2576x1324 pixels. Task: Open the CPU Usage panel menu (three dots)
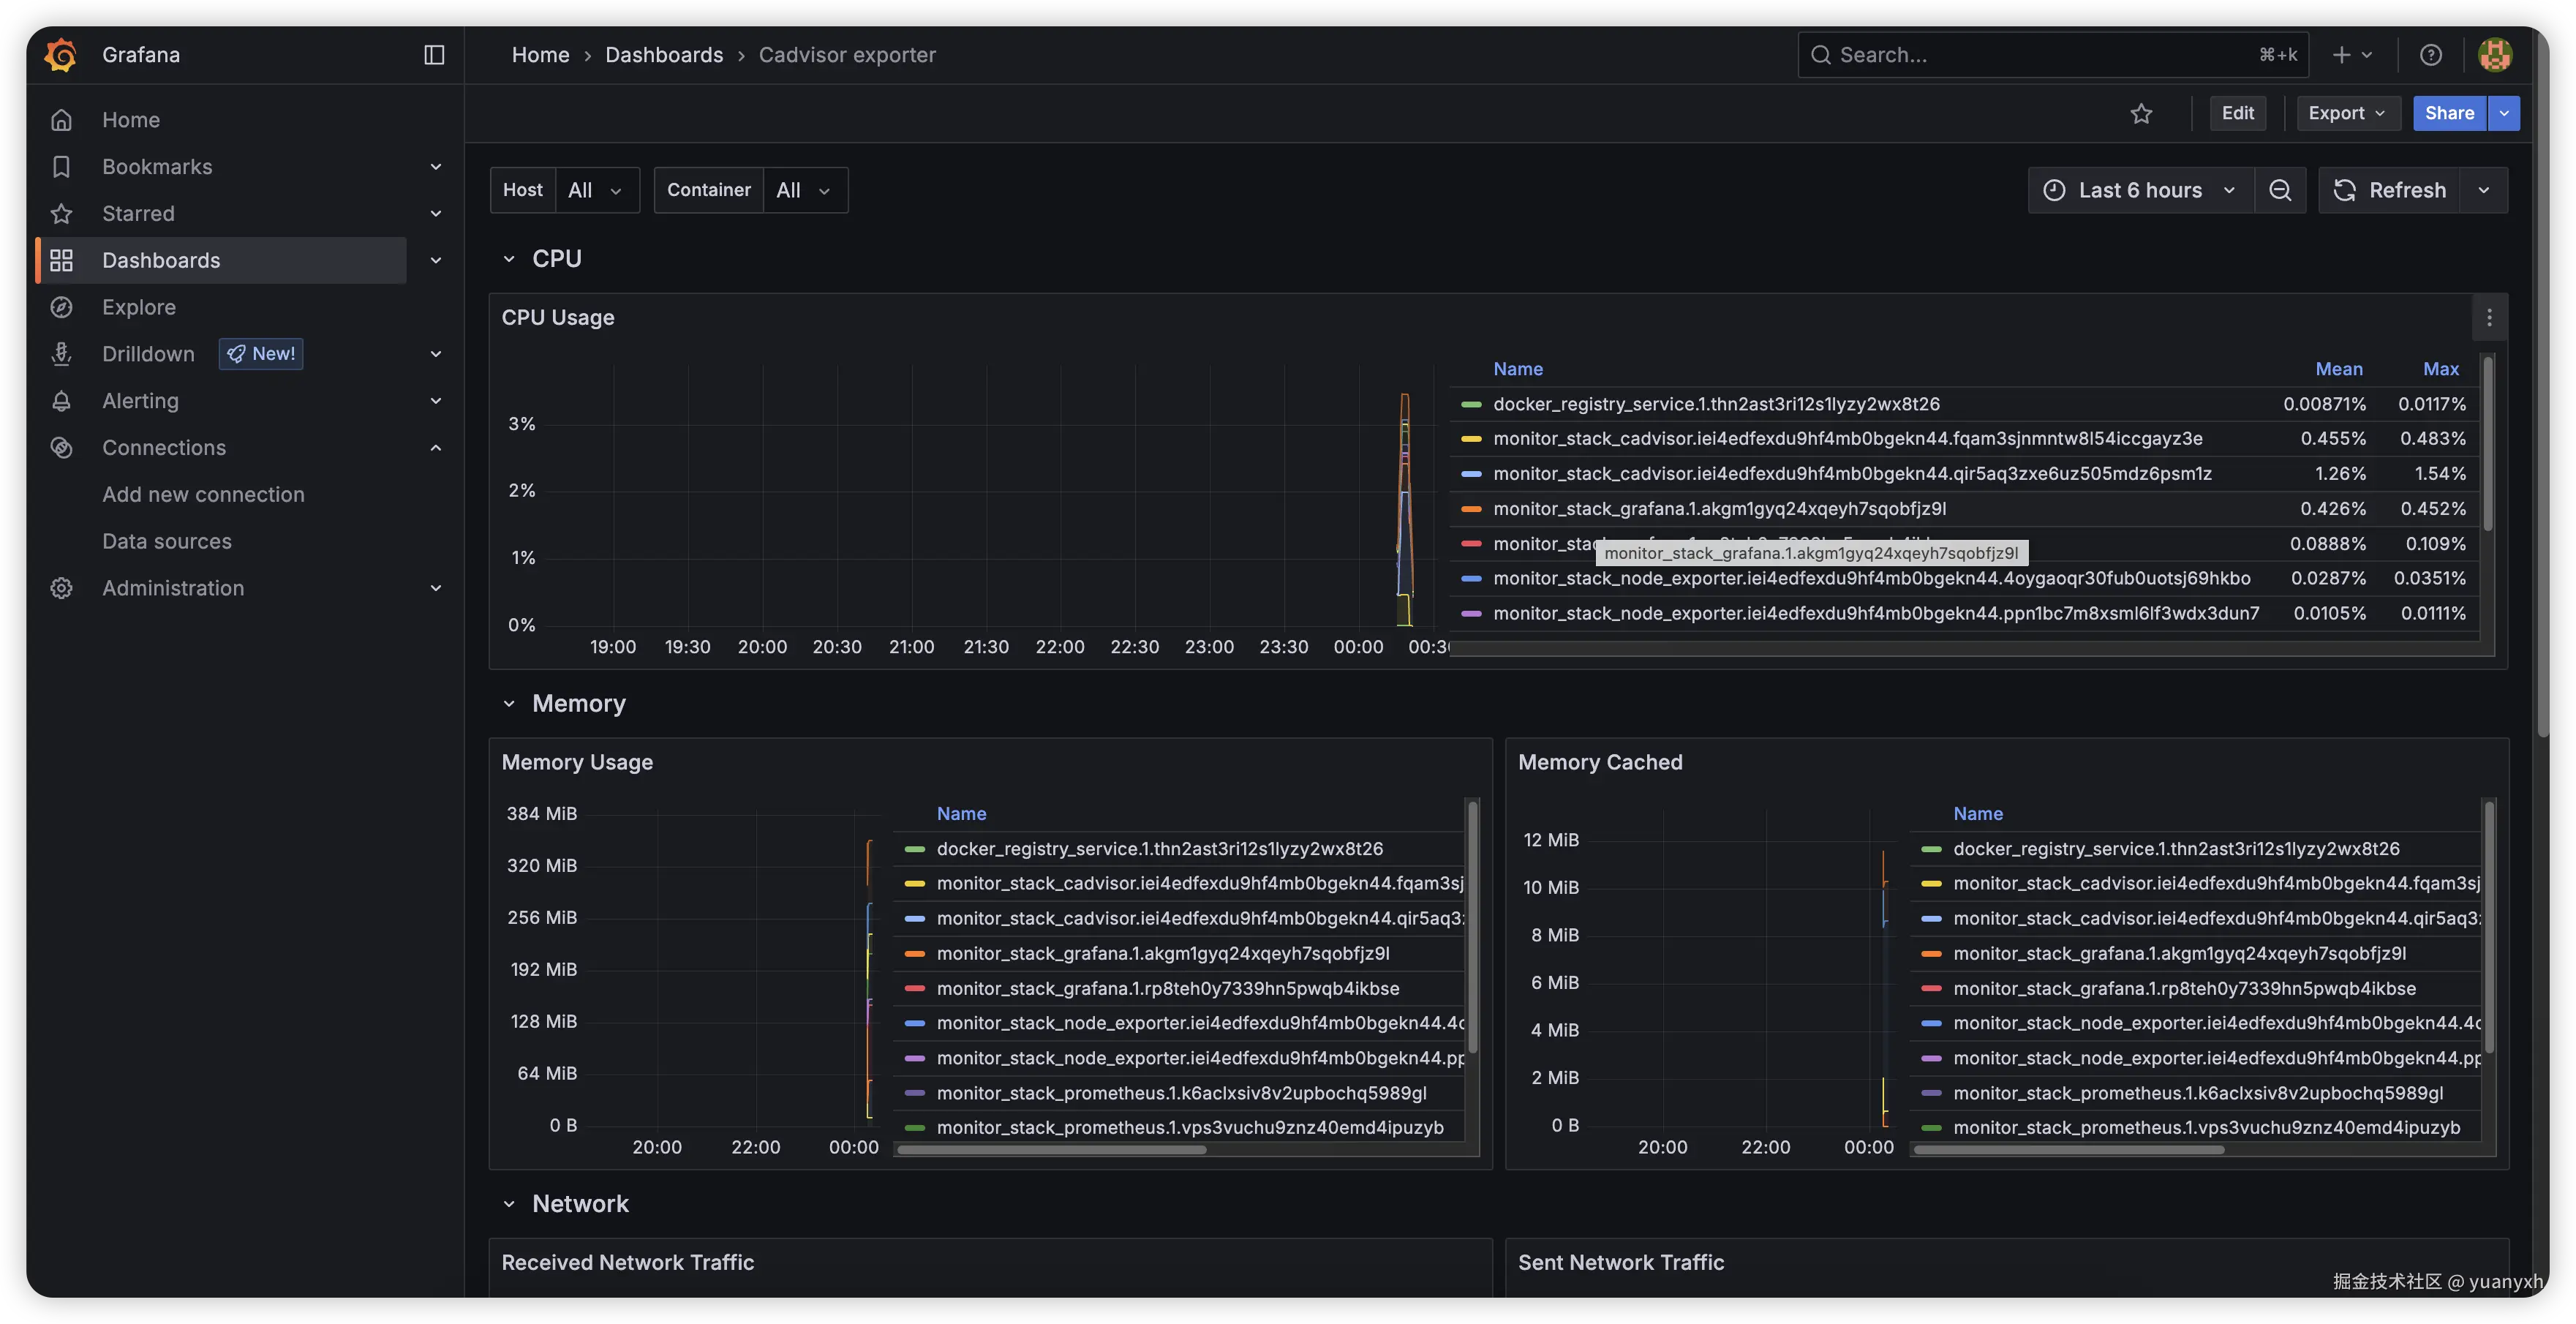(x=2490, y=318)
